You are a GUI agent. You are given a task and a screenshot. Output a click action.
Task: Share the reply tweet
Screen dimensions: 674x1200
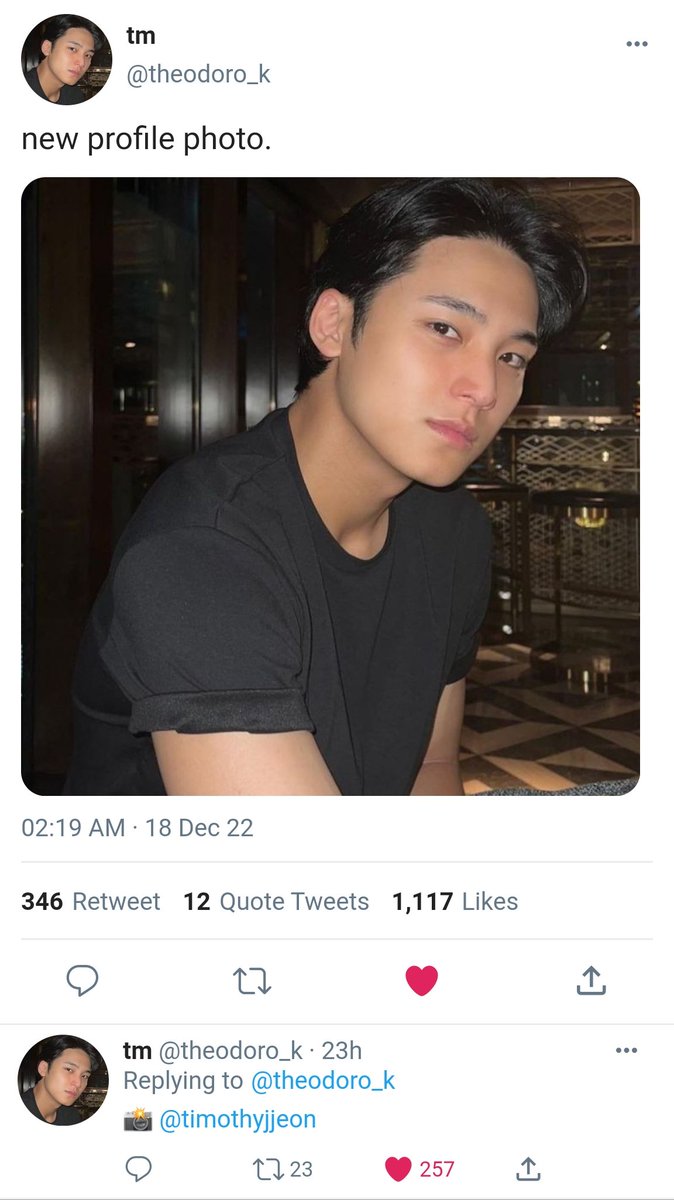[528, 1167]
